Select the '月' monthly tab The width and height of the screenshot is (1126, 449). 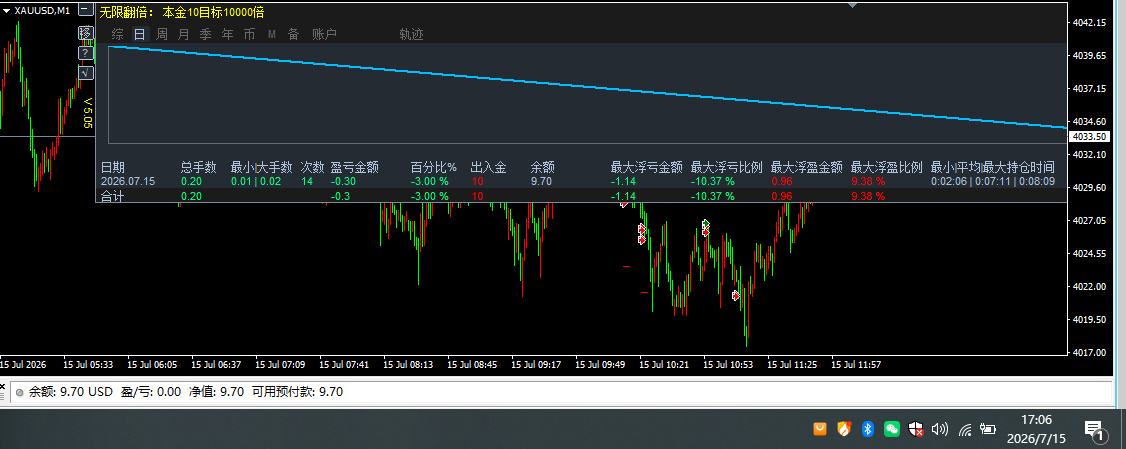[184, 34]
